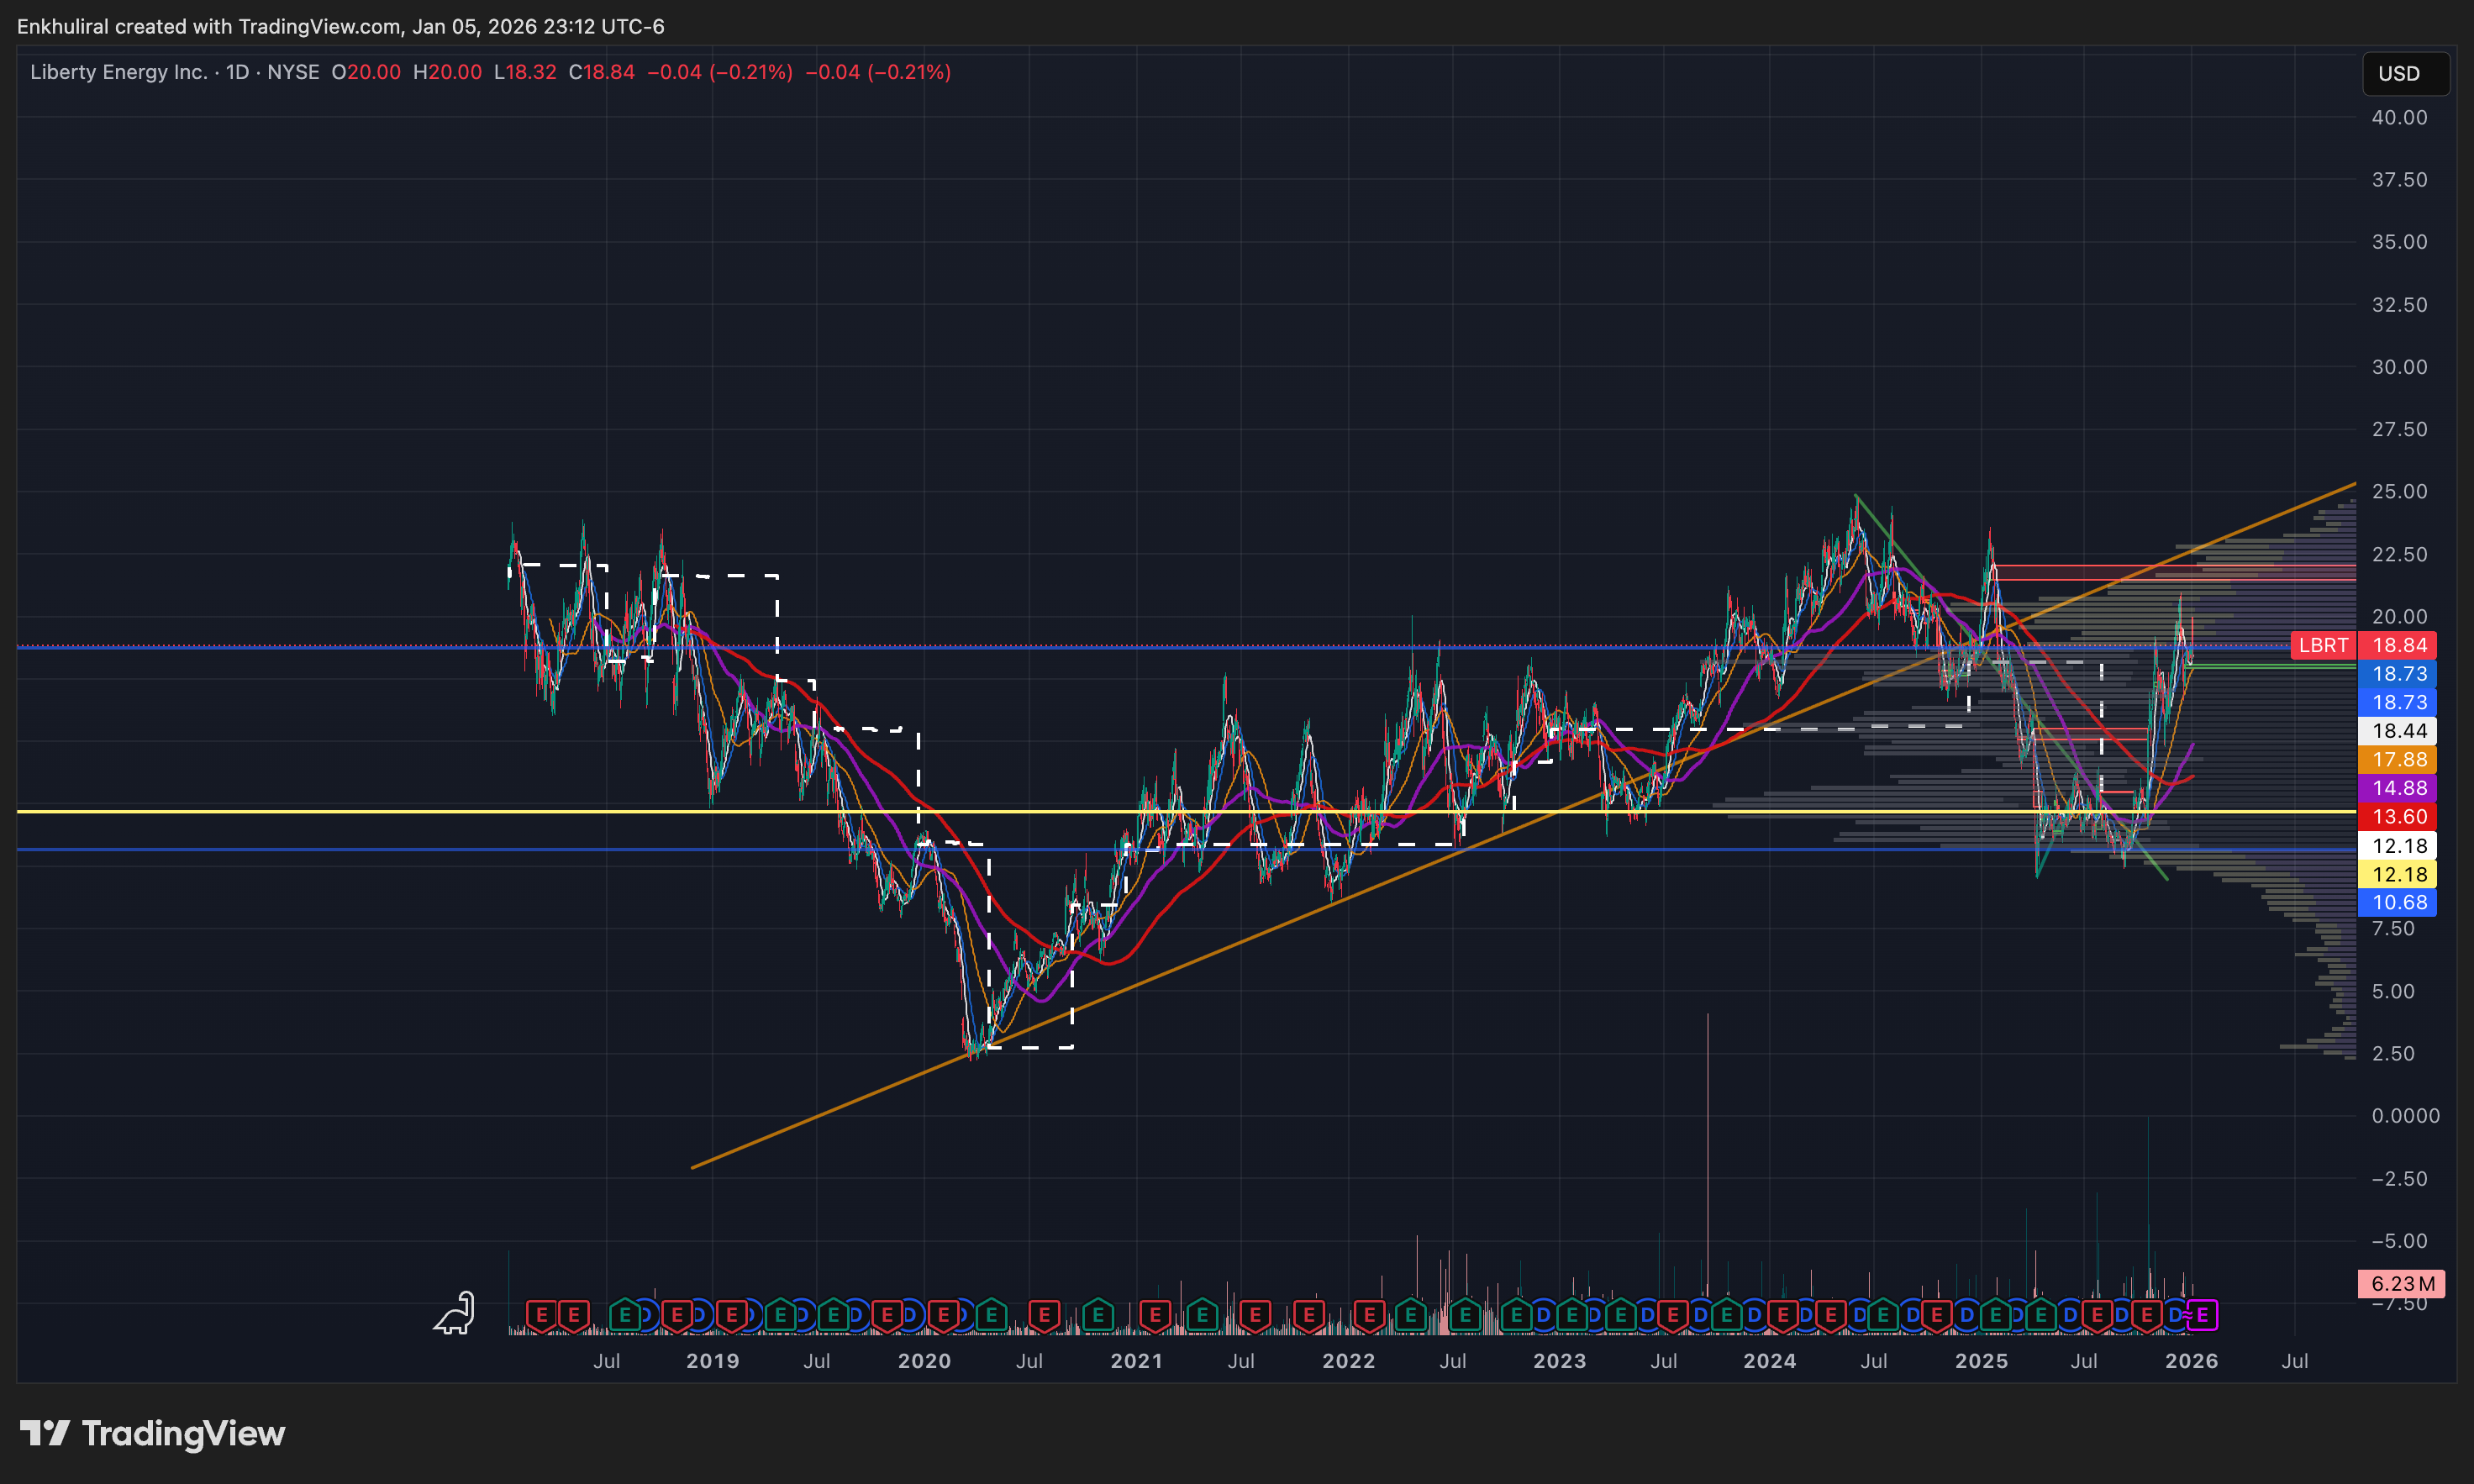
Task: Click the bottom blue 10.68 price label
Action: 2399,902
